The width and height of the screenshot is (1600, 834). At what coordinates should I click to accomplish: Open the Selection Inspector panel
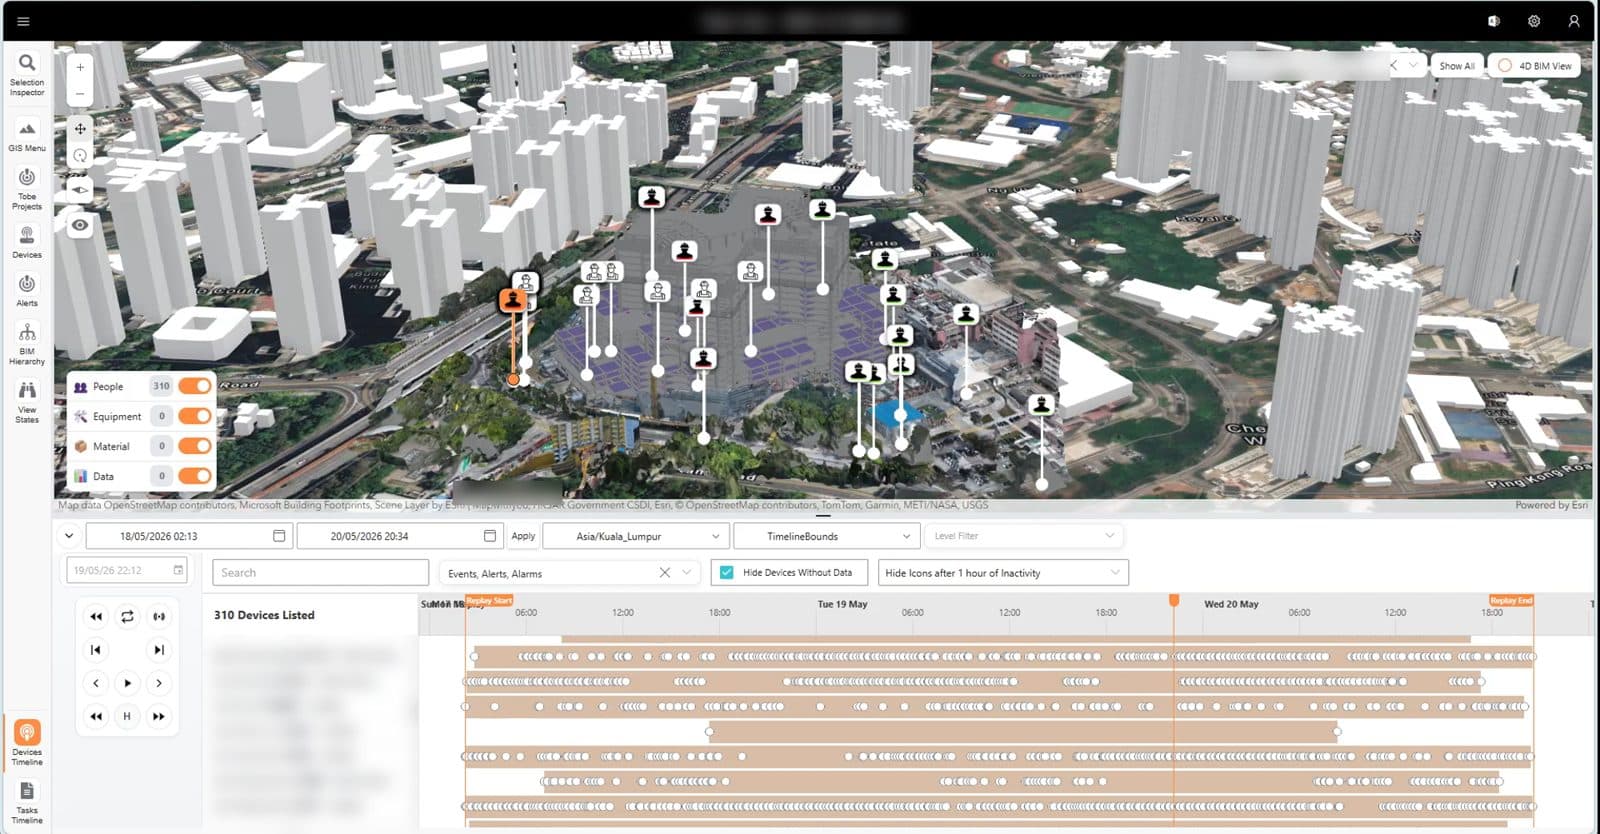[x=27, y=74]
